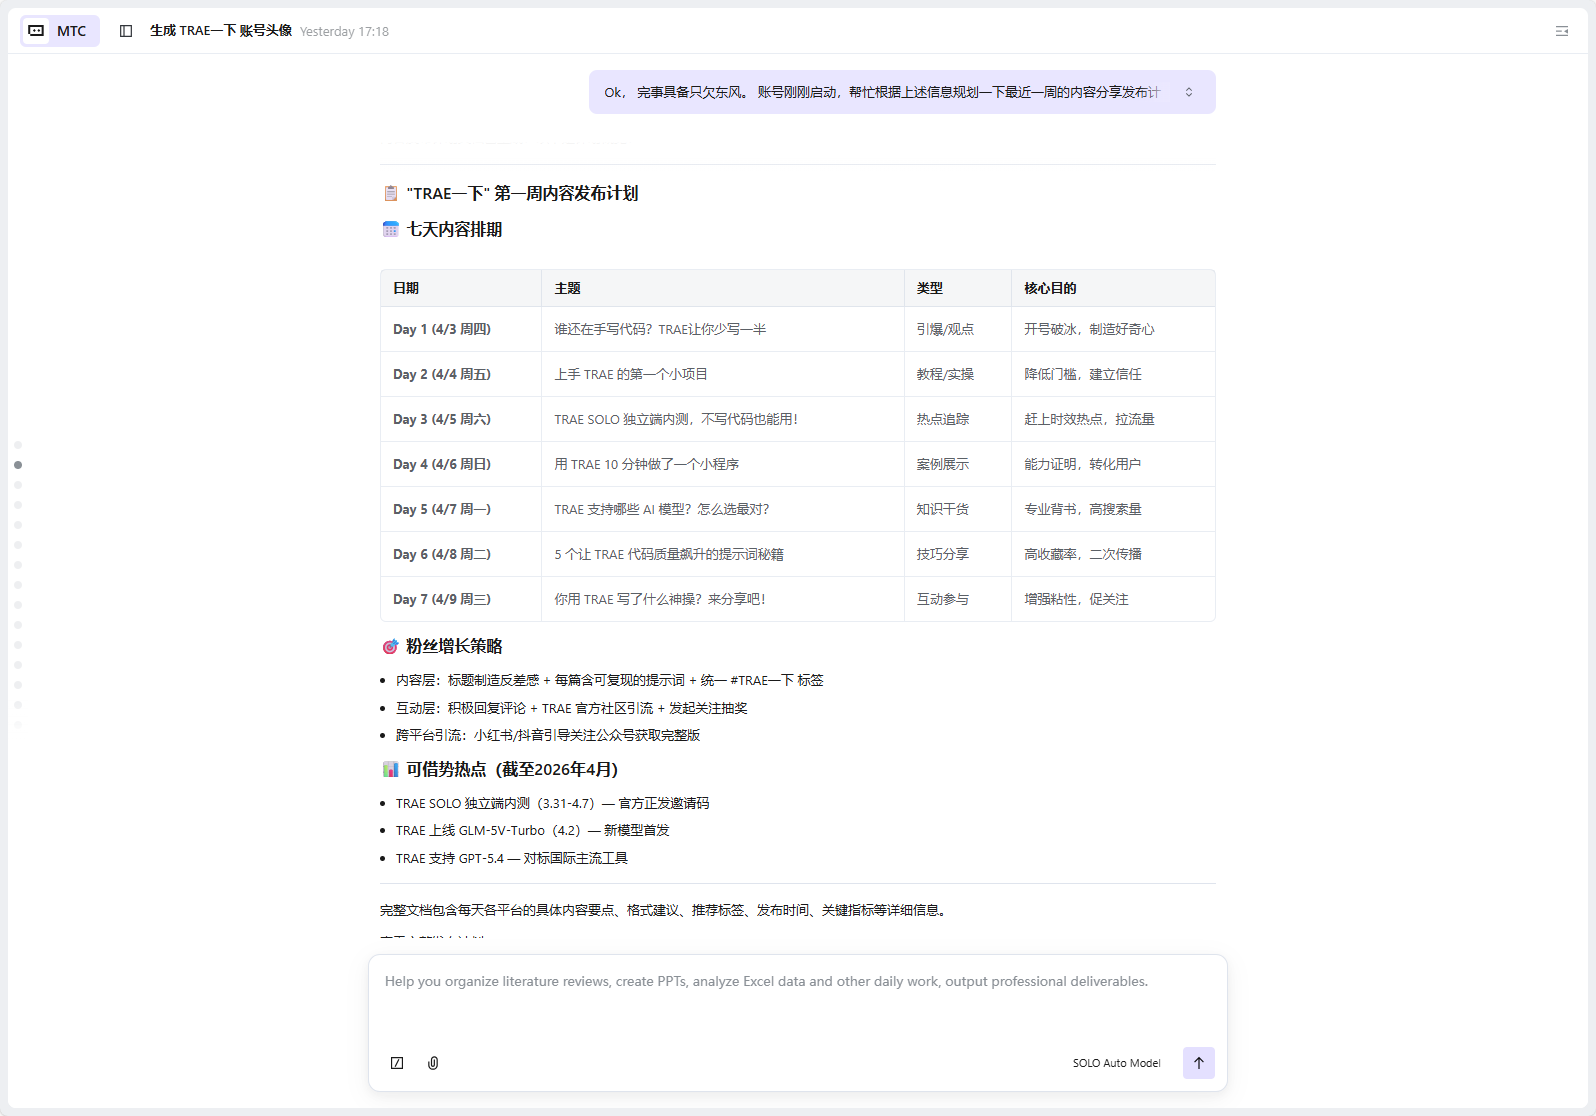Jump to the topmost message navigation dot
Viewport: 1596px width, 1116px height.
pos(18,445)
